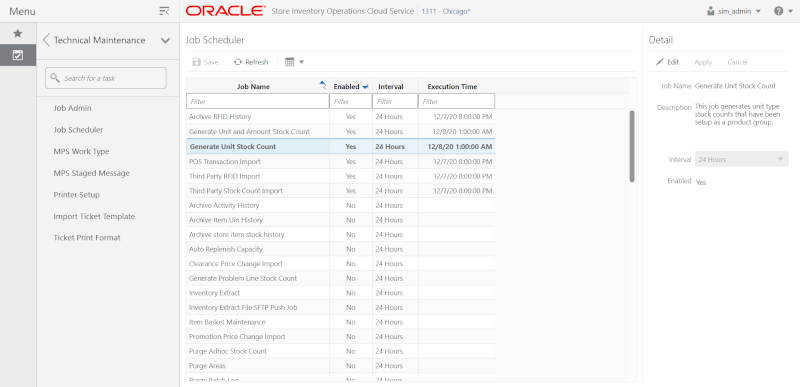This screenshot has height=387, width=800.
Task: Click the Edit button in Detail
Action: (x=667, y=62)
